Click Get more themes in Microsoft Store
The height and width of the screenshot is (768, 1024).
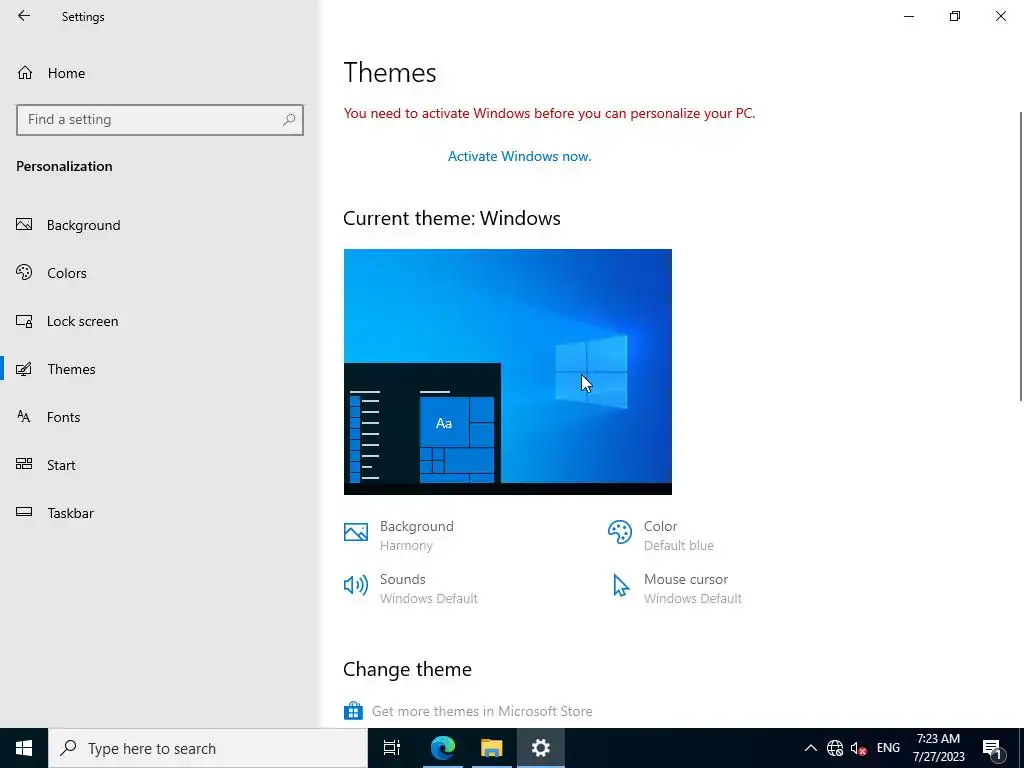click(482, 711)
